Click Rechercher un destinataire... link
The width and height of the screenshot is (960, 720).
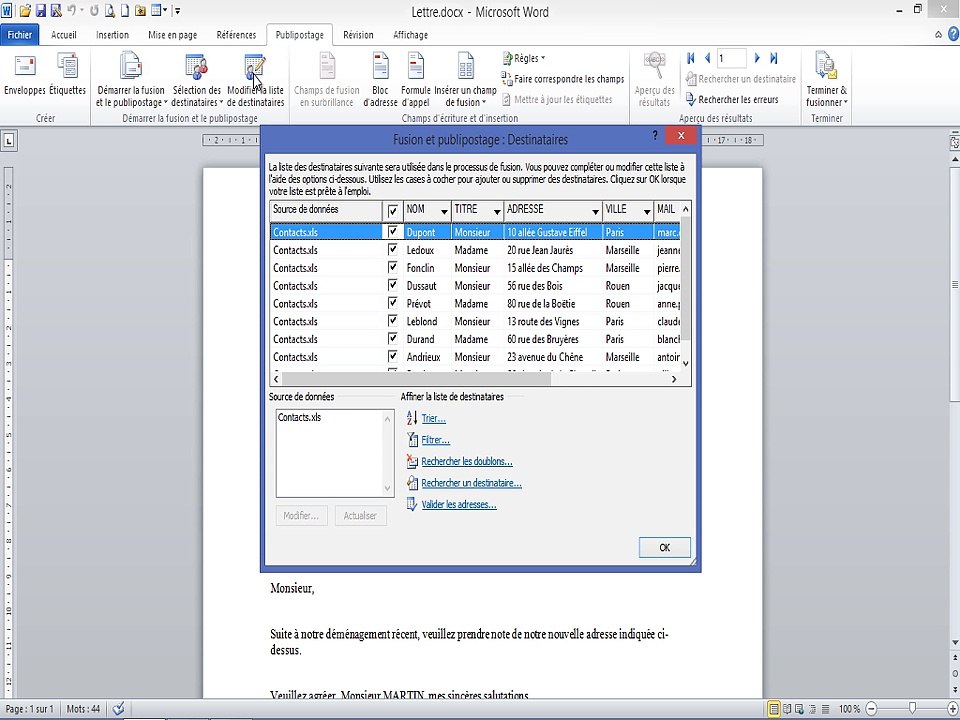(471, 483)
